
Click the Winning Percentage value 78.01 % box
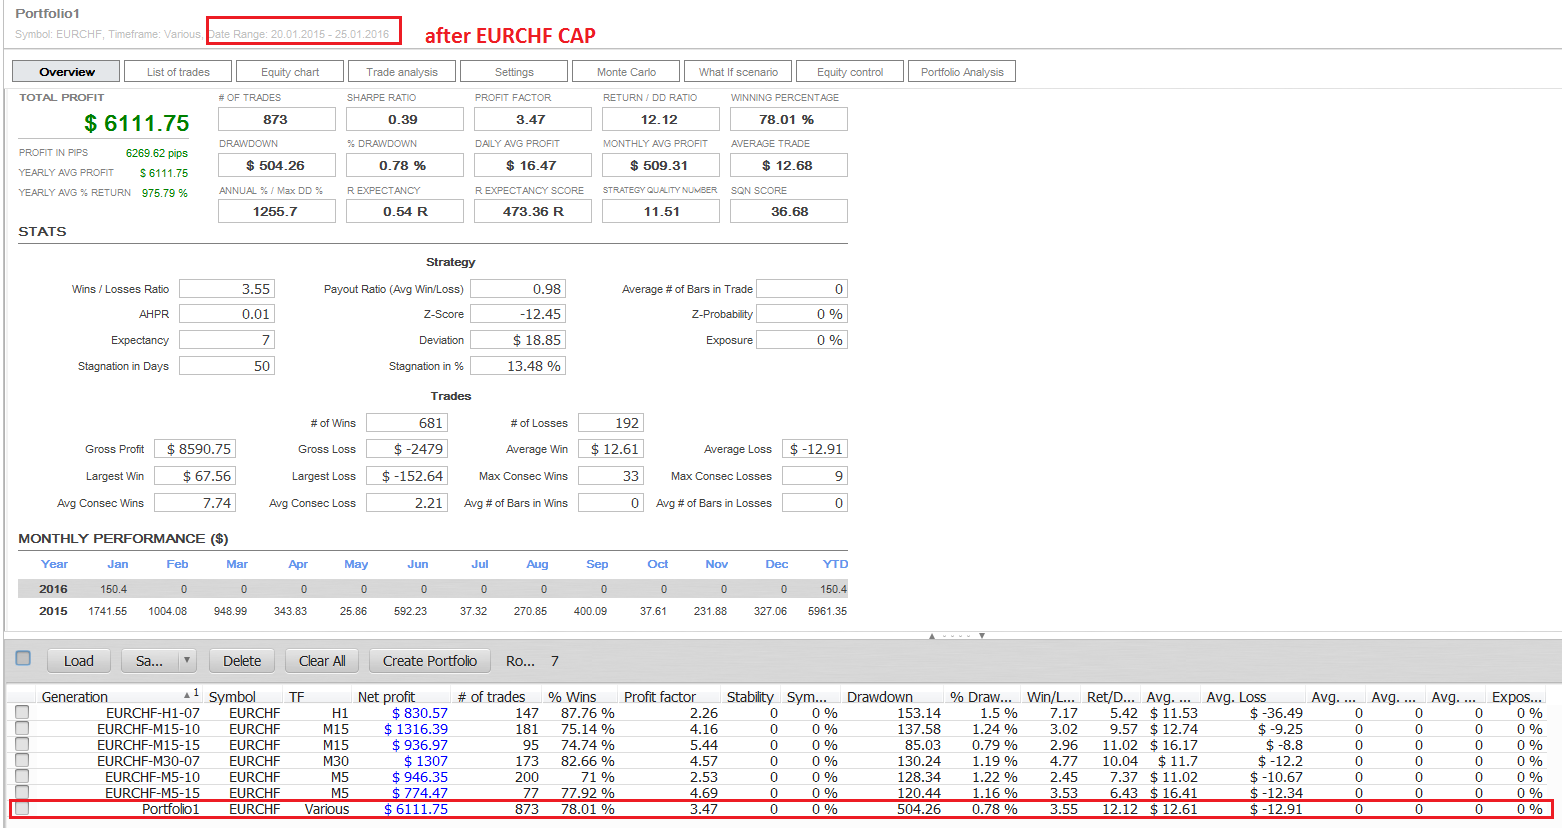pyautogui.click(x=788, y=119)
